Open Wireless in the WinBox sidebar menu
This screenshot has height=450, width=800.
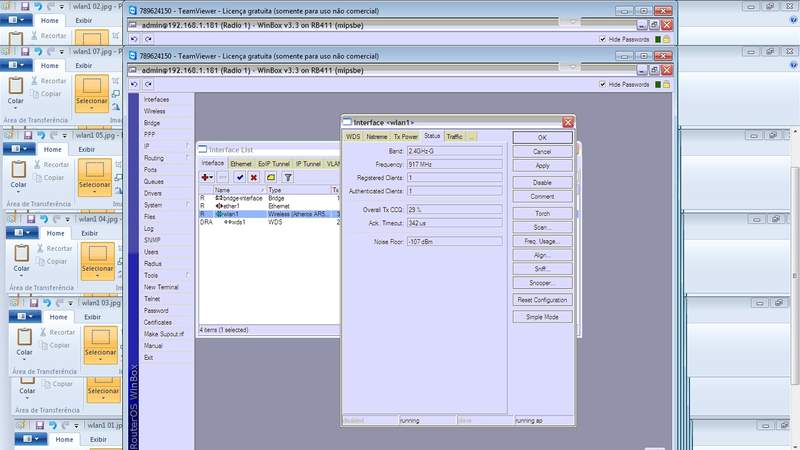(155, 111)
